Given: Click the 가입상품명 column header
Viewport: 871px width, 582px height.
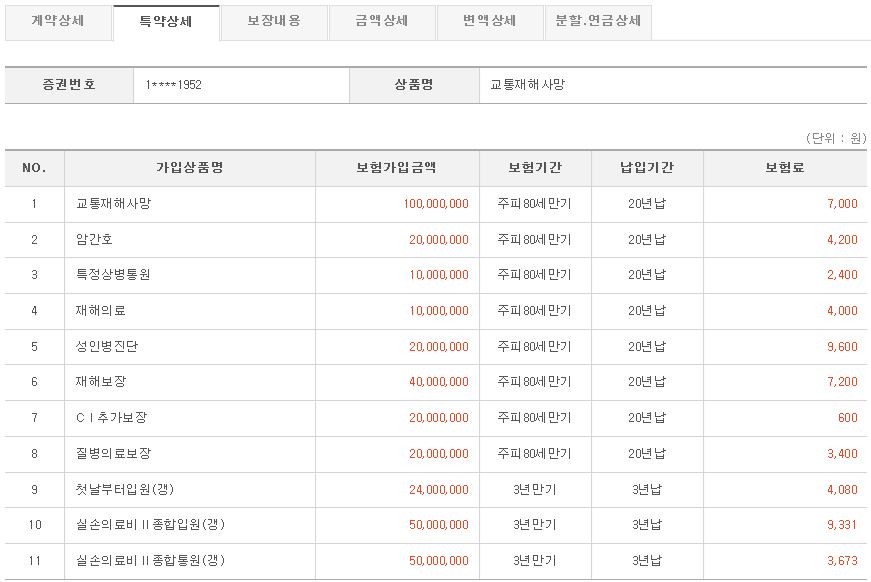Looking at the screenshot, I should click(x=189, y=168).
